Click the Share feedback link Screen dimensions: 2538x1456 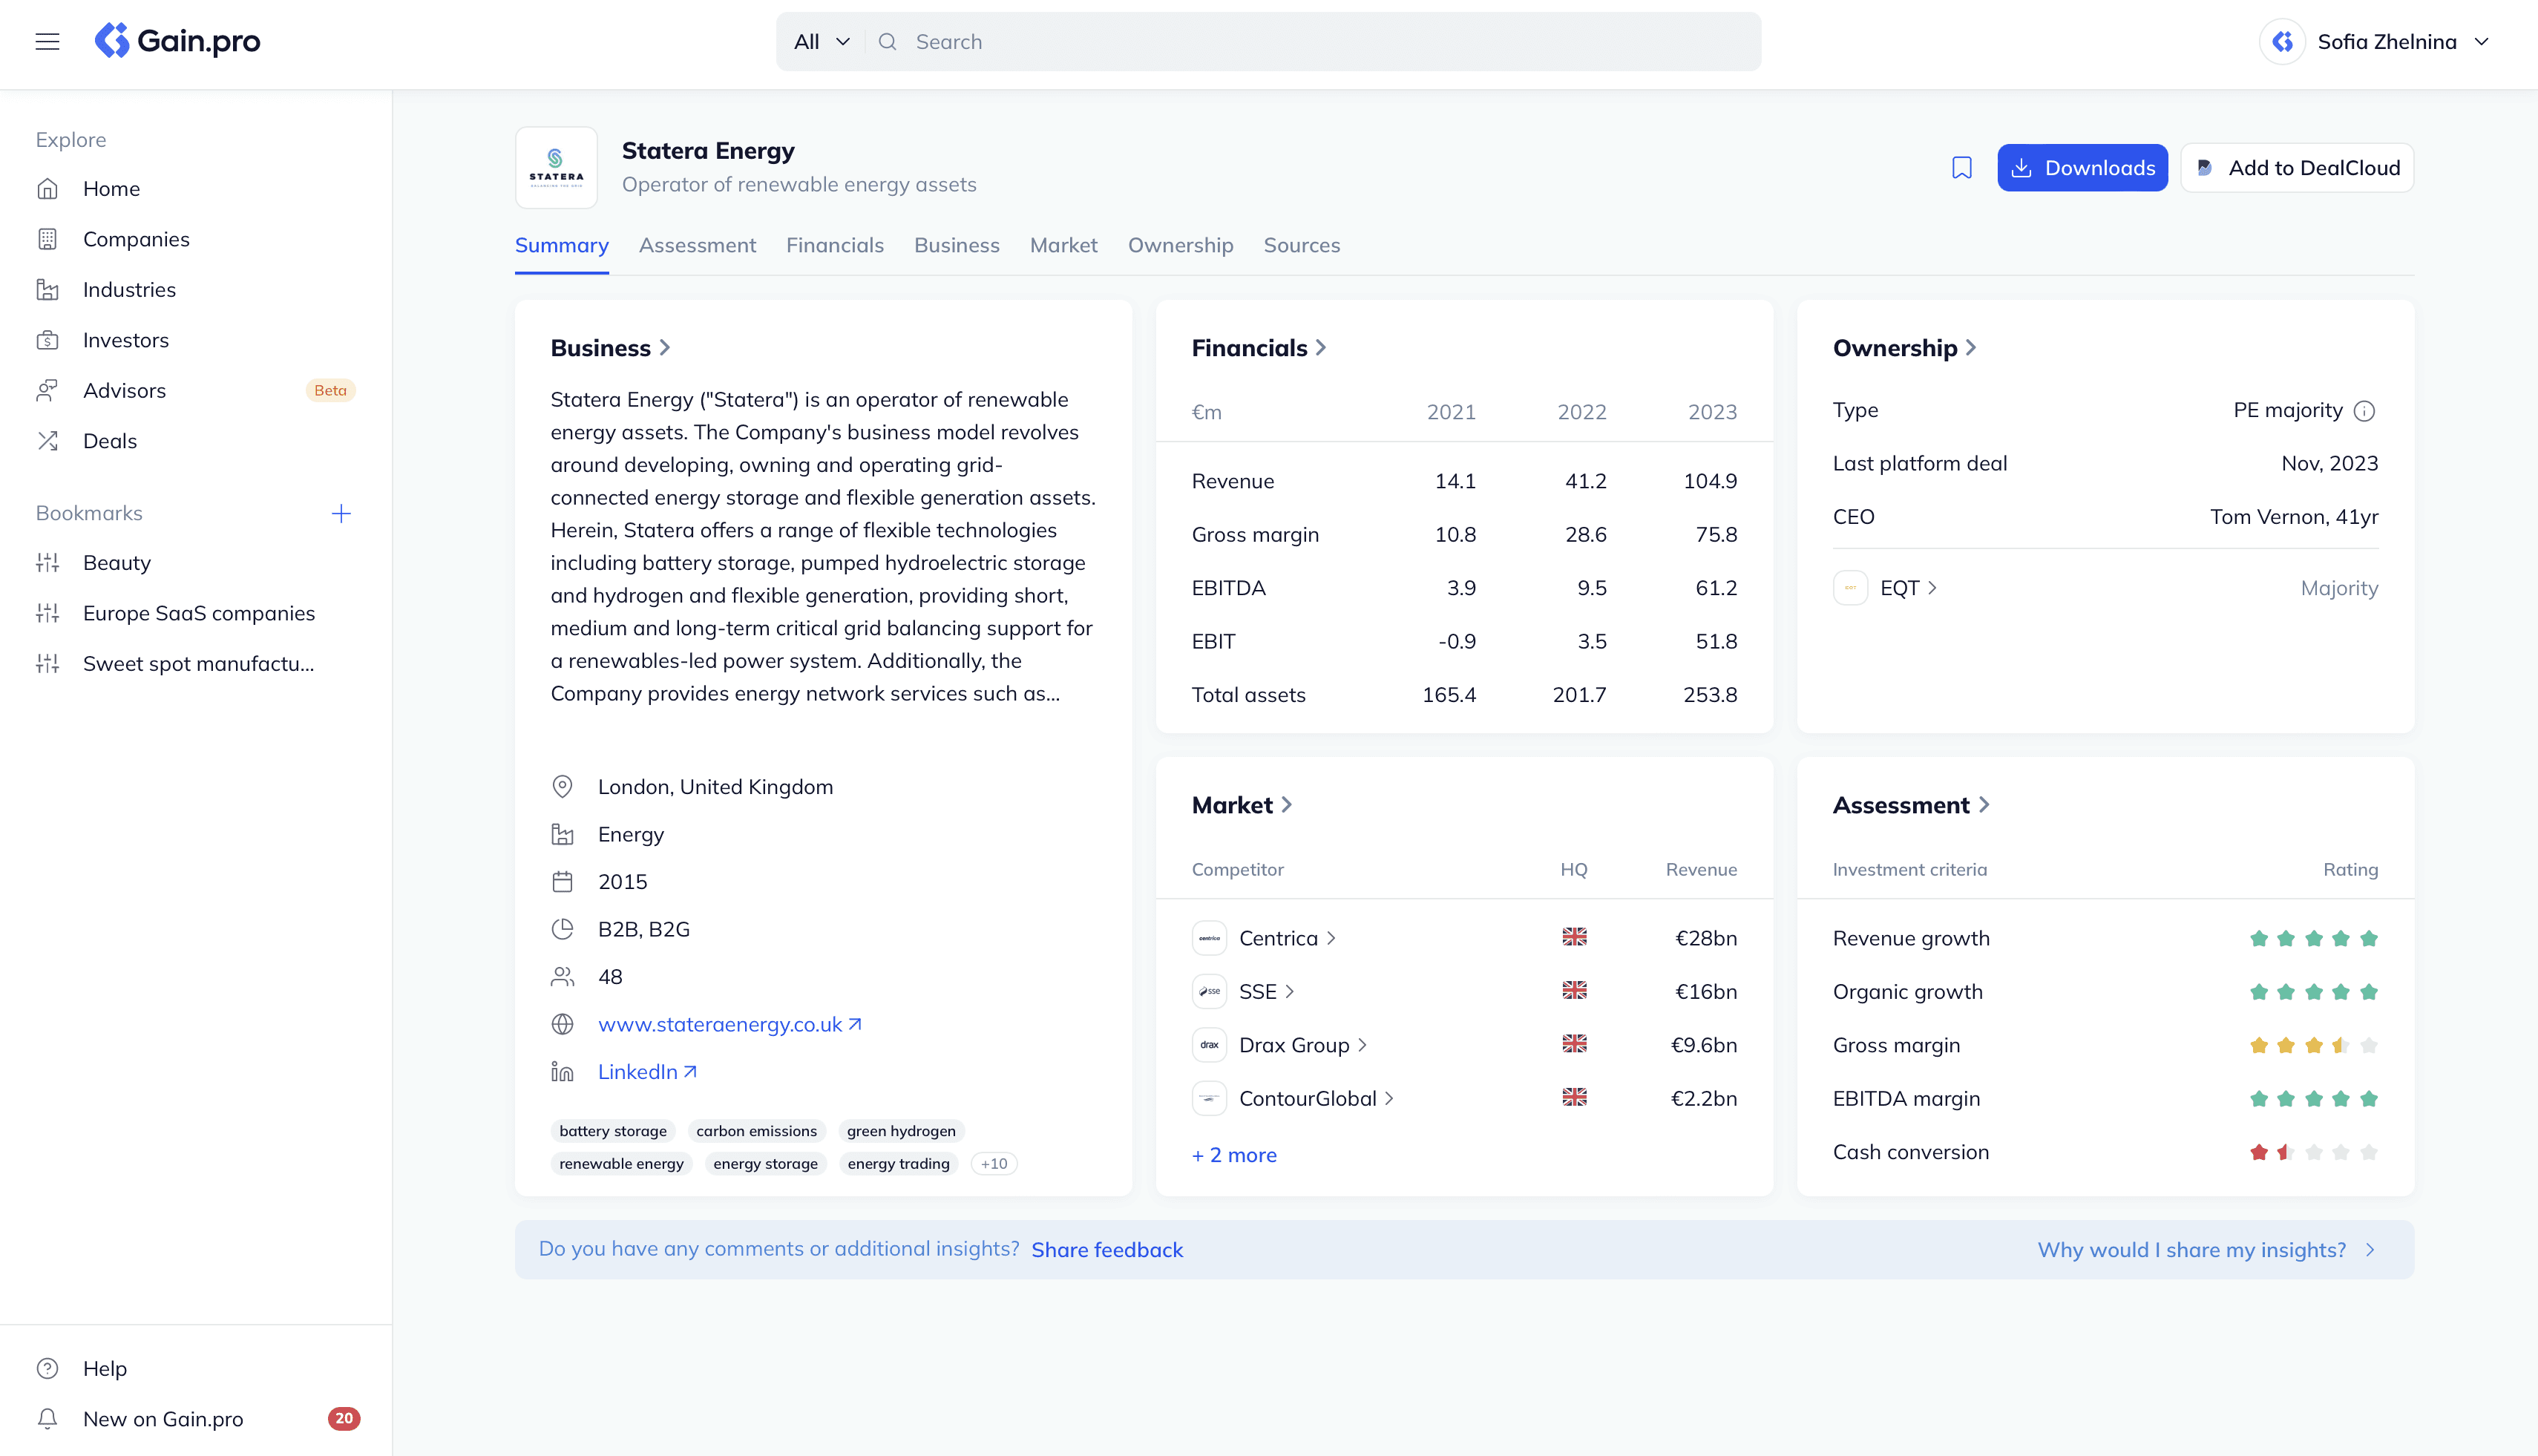coord(1107,1248)
